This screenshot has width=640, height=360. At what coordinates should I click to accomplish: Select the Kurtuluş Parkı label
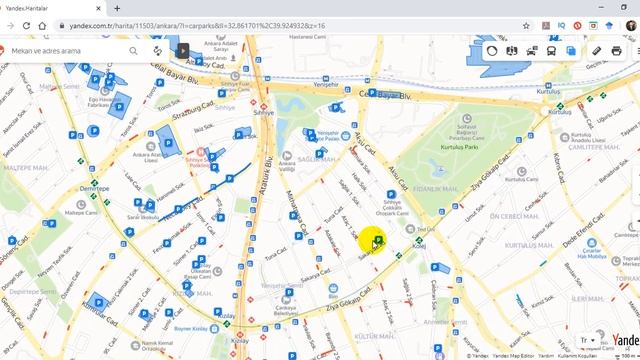(459, 147)
